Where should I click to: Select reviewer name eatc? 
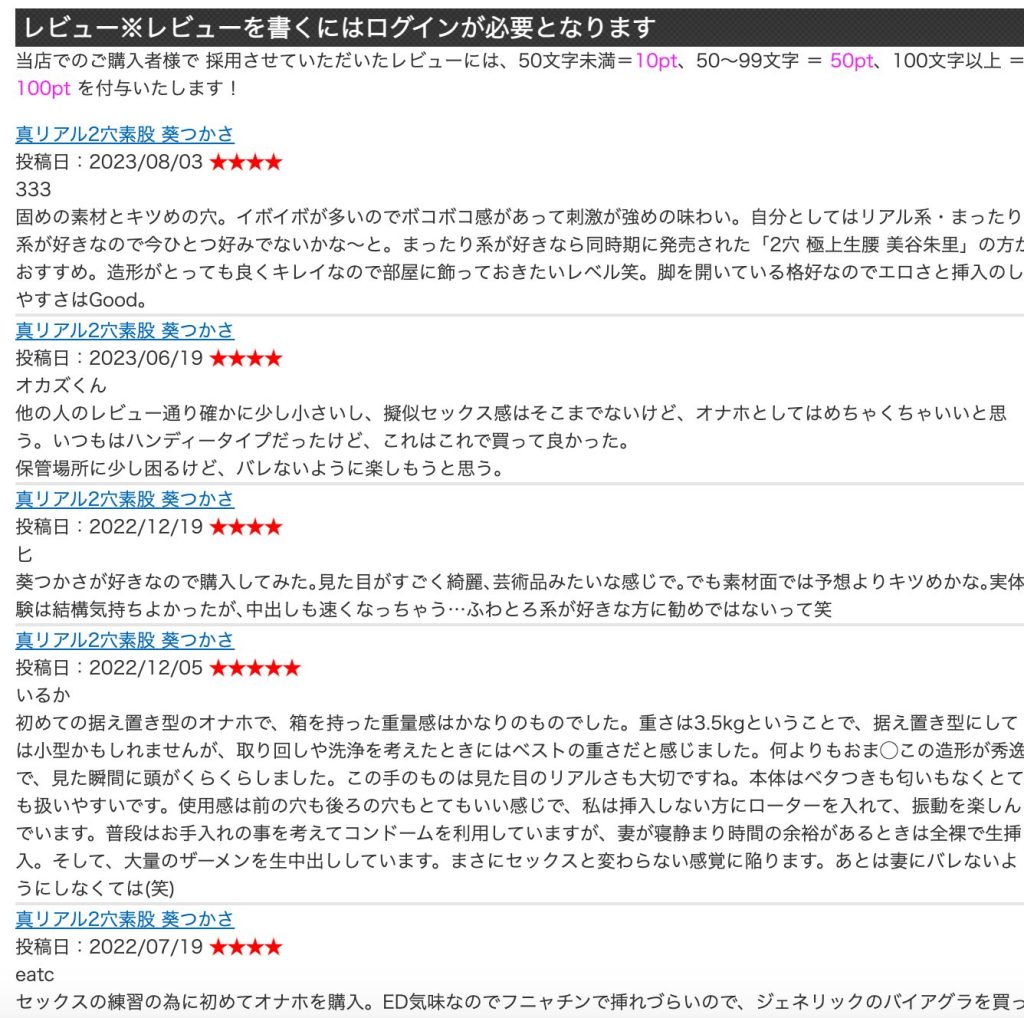35,973
